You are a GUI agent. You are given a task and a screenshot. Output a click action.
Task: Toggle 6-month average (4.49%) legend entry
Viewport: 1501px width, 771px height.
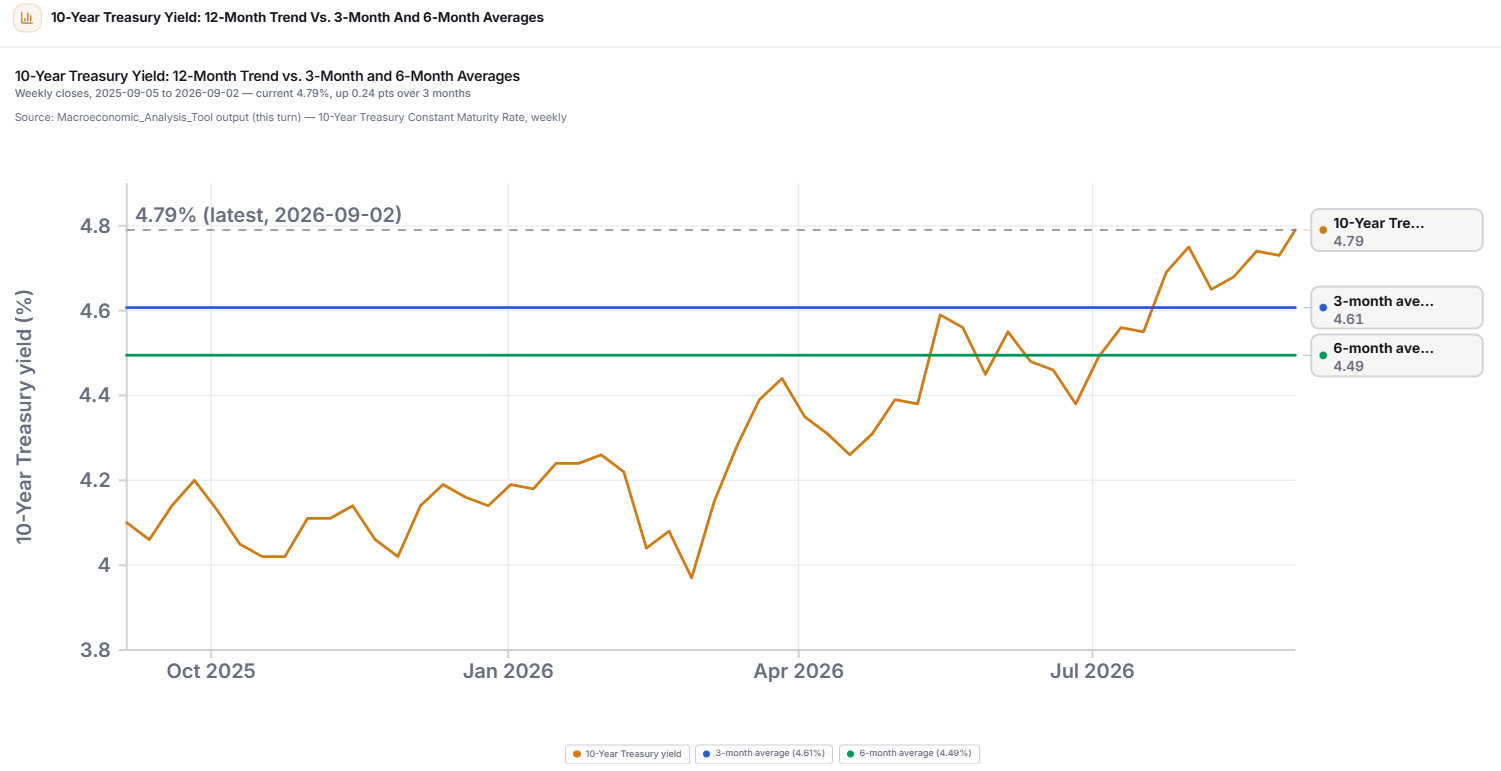[x=909, y=753]
